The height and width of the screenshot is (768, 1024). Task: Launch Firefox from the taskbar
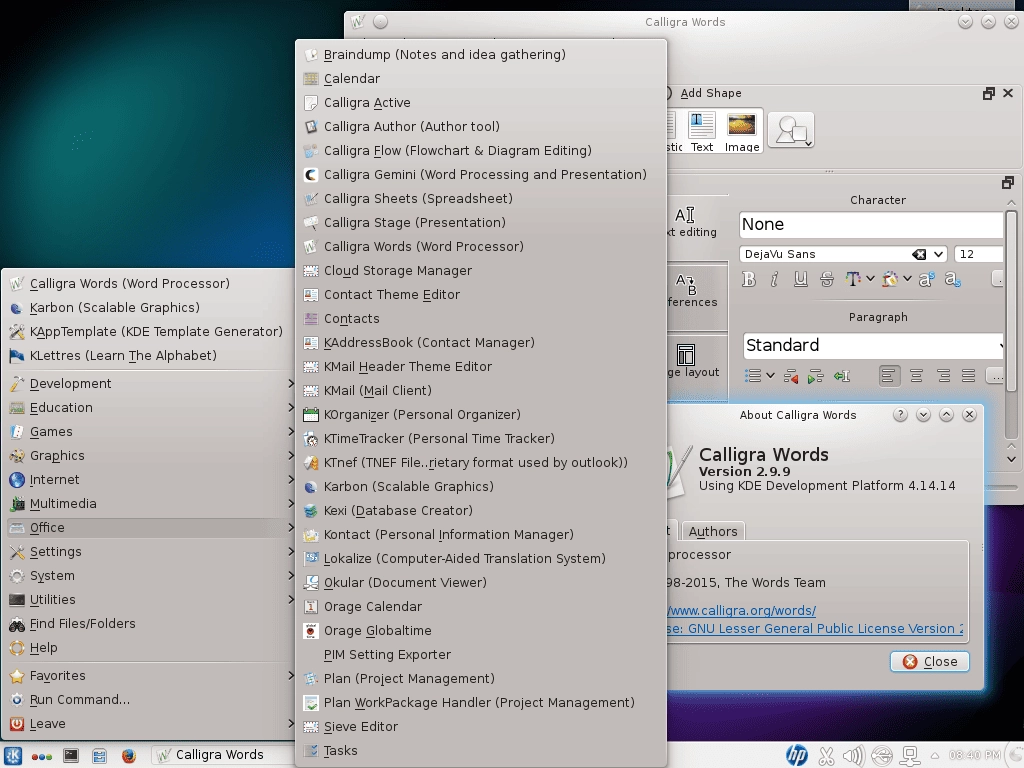point(129,756)
